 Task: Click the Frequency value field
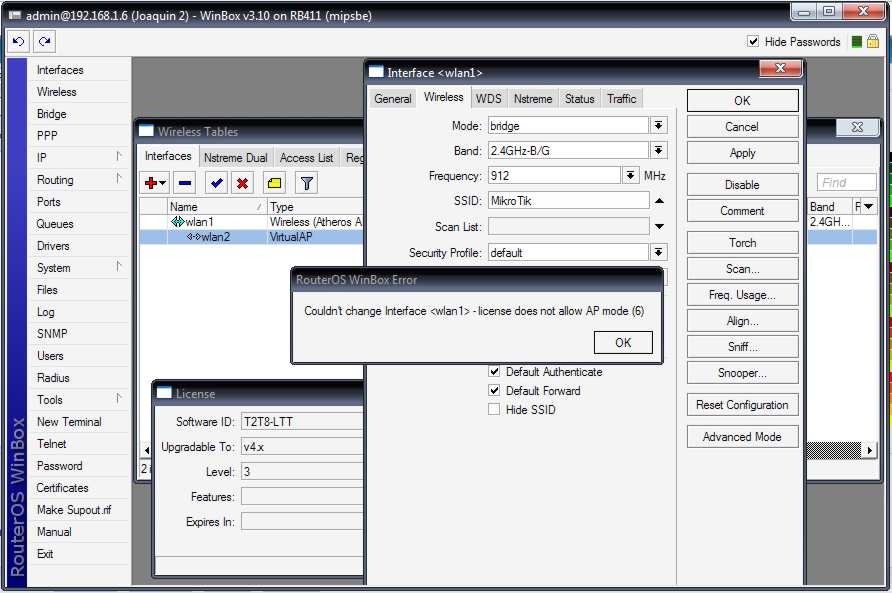(554, 175)
